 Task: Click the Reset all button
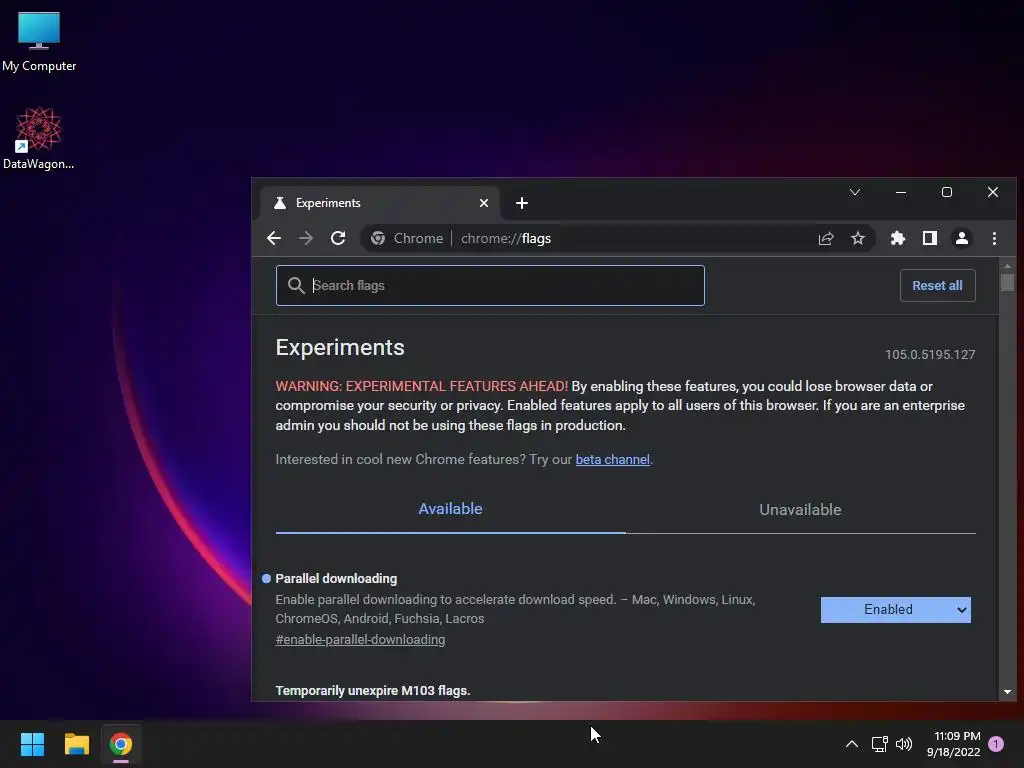[x=937, y=285]
